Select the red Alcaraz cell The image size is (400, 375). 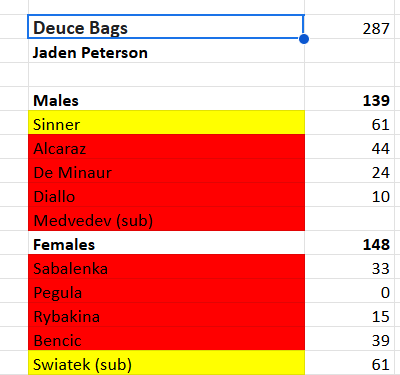[x=166, y=147]
